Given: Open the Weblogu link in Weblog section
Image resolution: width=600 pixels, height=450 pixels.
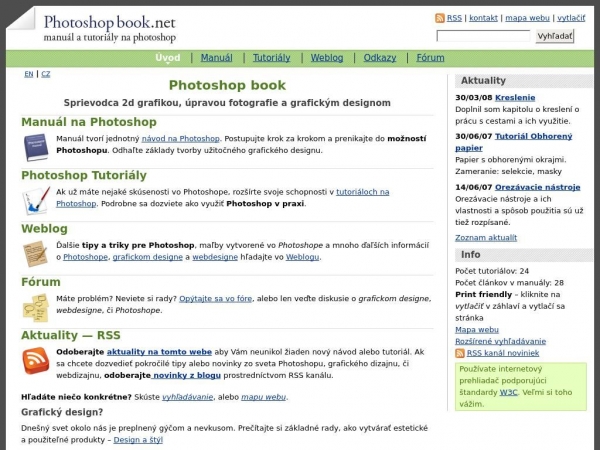Looking at the screenshot, I should pyautogui.click(x=302, y=257).
